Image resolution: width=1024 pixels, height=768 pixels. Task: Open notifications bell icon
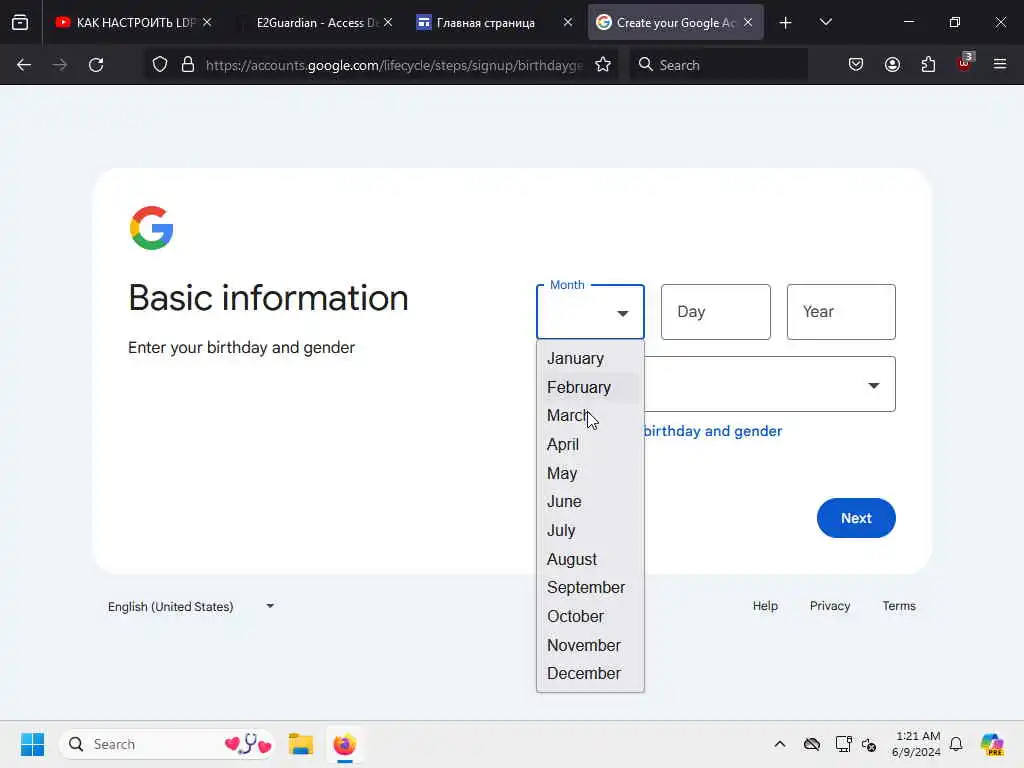[956, 744]
